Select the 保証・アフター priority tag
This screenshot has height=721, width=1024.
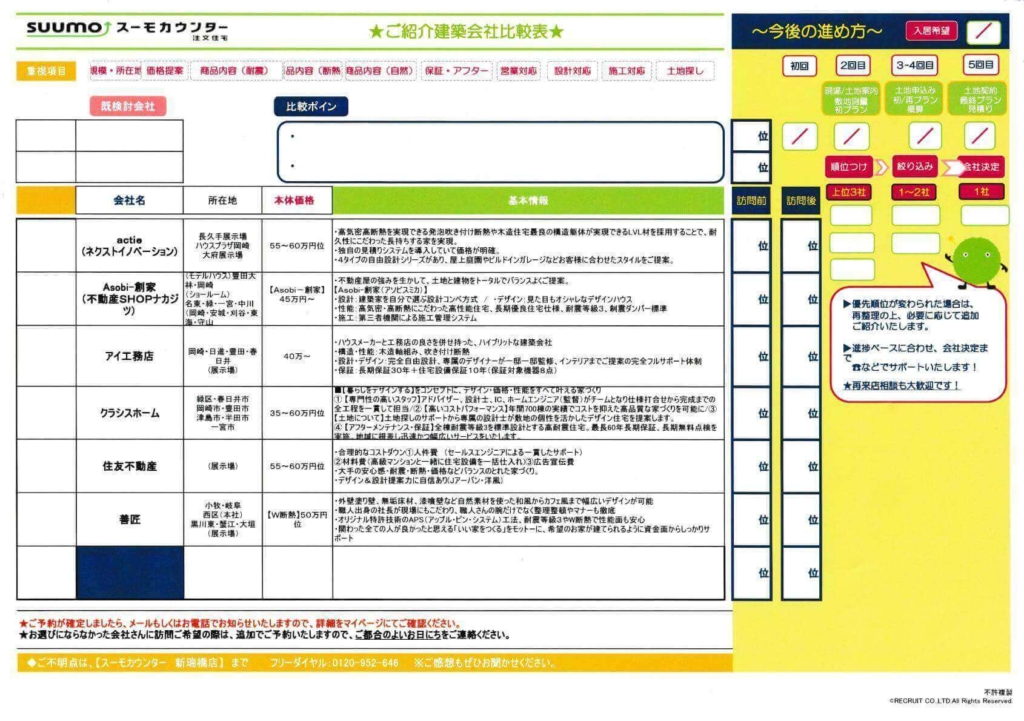[457, 71]
